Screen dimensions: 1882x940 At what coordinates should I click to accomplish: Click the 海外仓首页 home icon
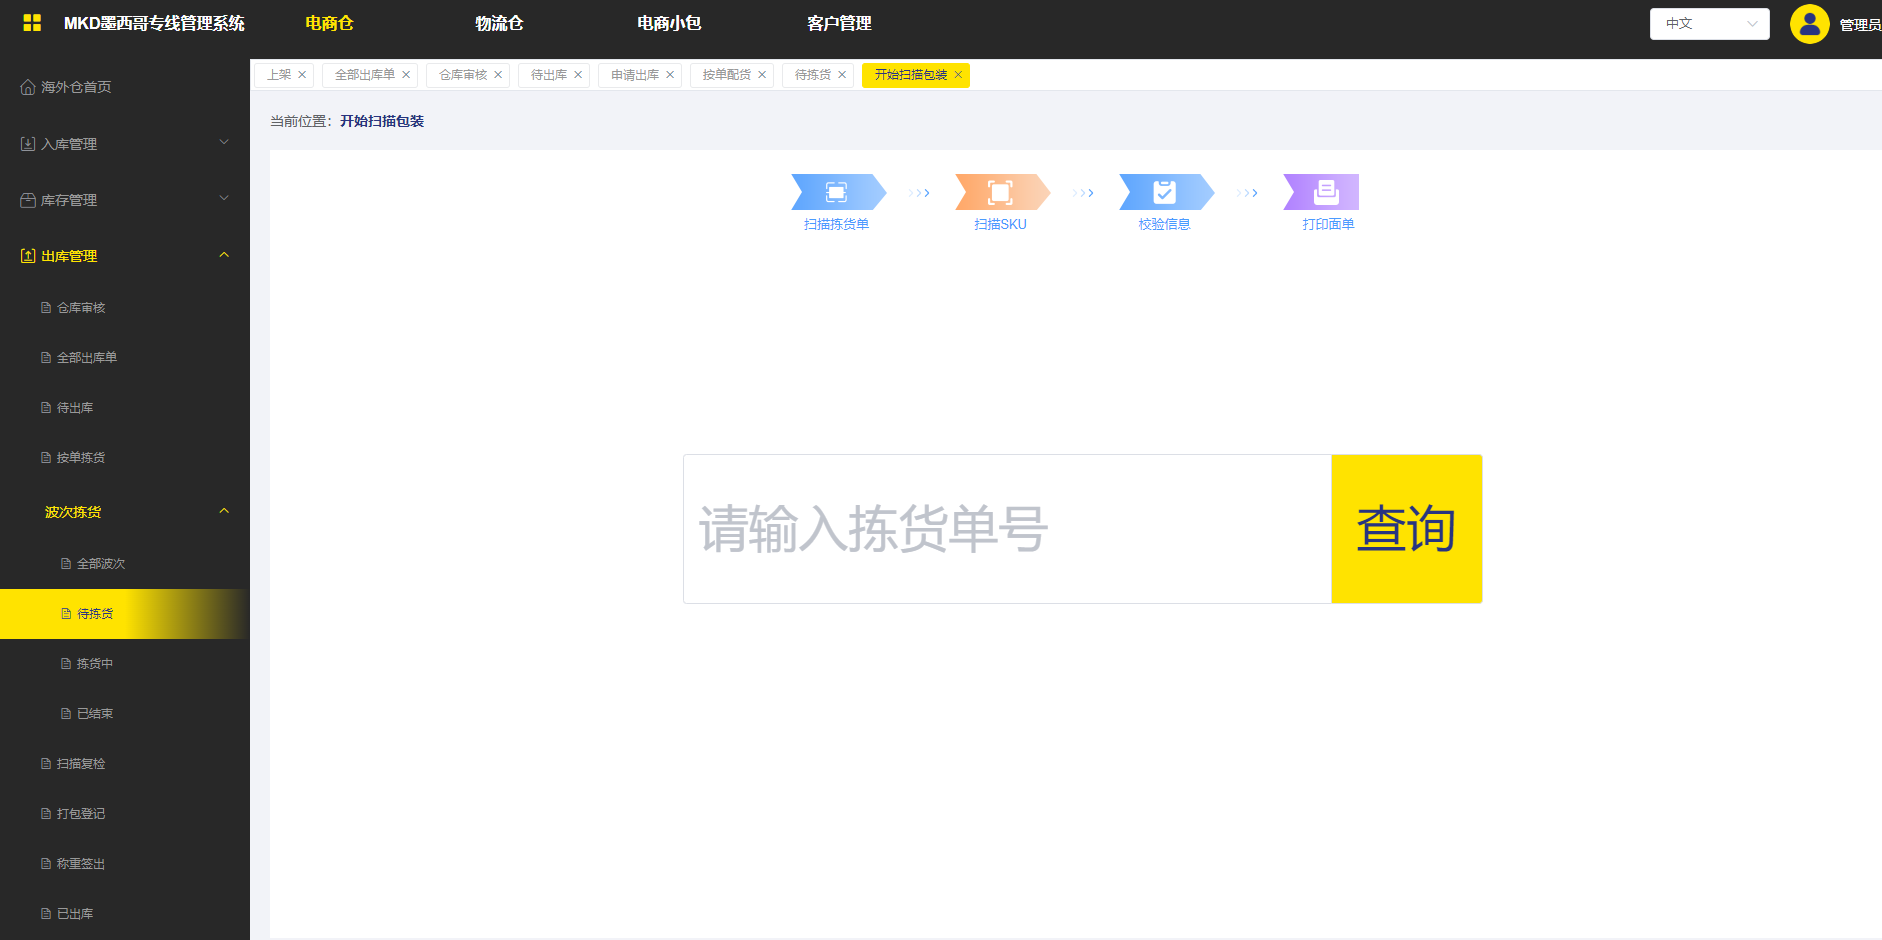coord(28,88)
